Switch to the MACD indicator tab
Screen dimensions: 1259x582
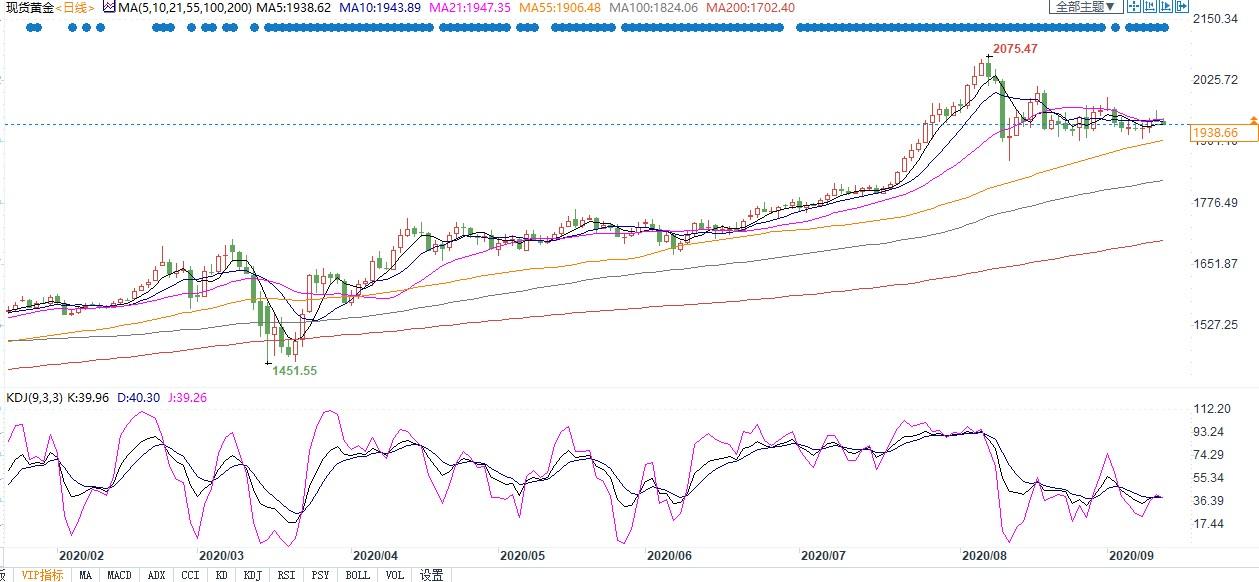[x=120, y=575]
